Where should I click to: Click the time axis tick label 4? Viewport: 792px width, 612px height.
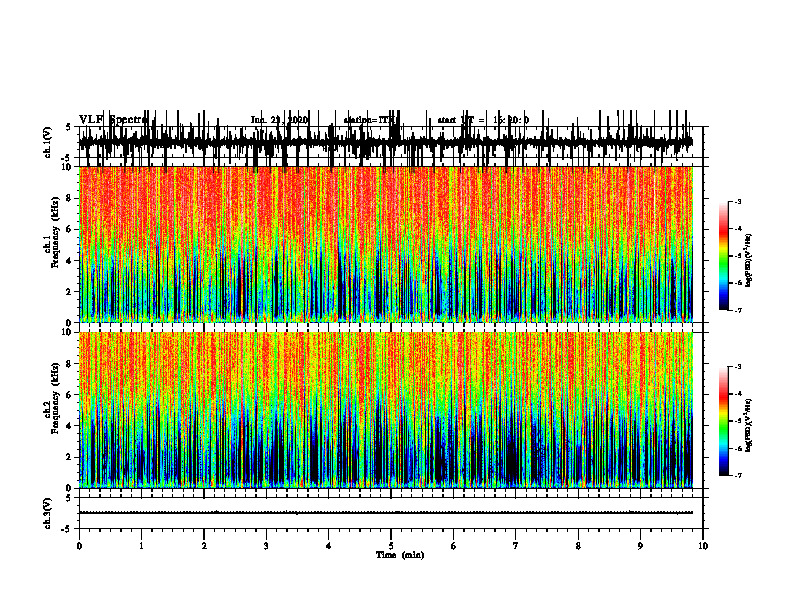(329, 546)
